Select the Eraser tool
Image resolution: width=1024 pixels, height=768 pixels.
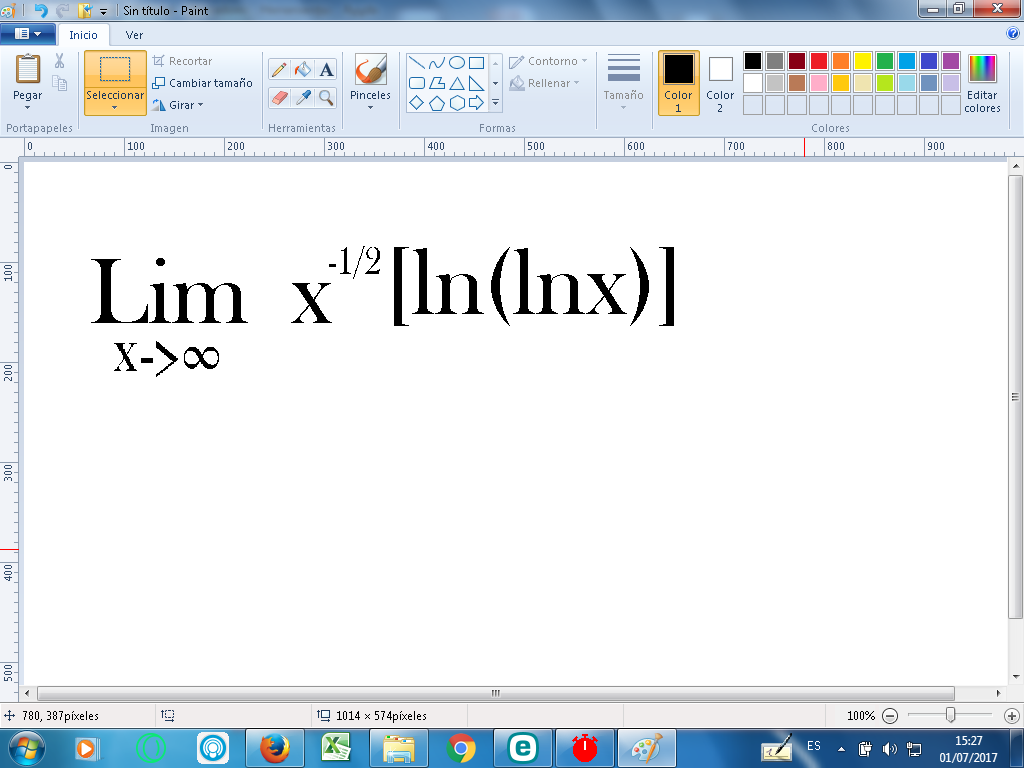click(279, 97)
